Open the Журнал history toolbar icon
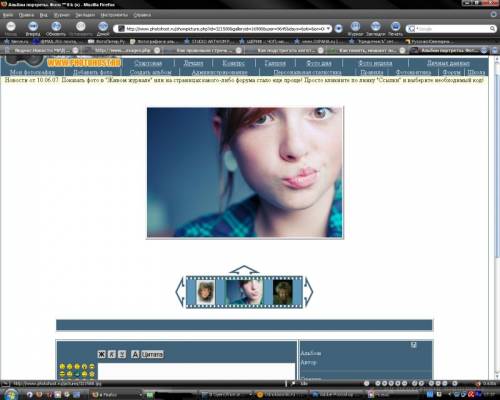The width and height of the screenshot is (500, 400). pos(355,26)
